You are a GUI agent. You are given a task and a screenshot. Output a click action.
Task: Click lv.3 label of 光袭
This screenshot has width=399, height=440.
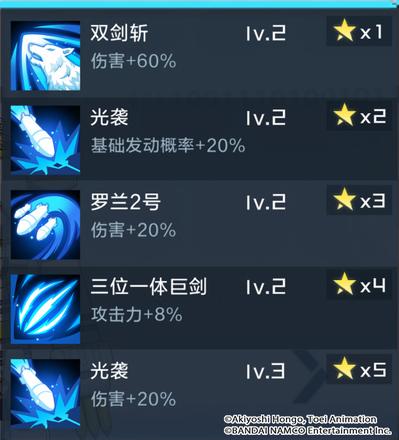pyautogui.click(x=266, y=371)
